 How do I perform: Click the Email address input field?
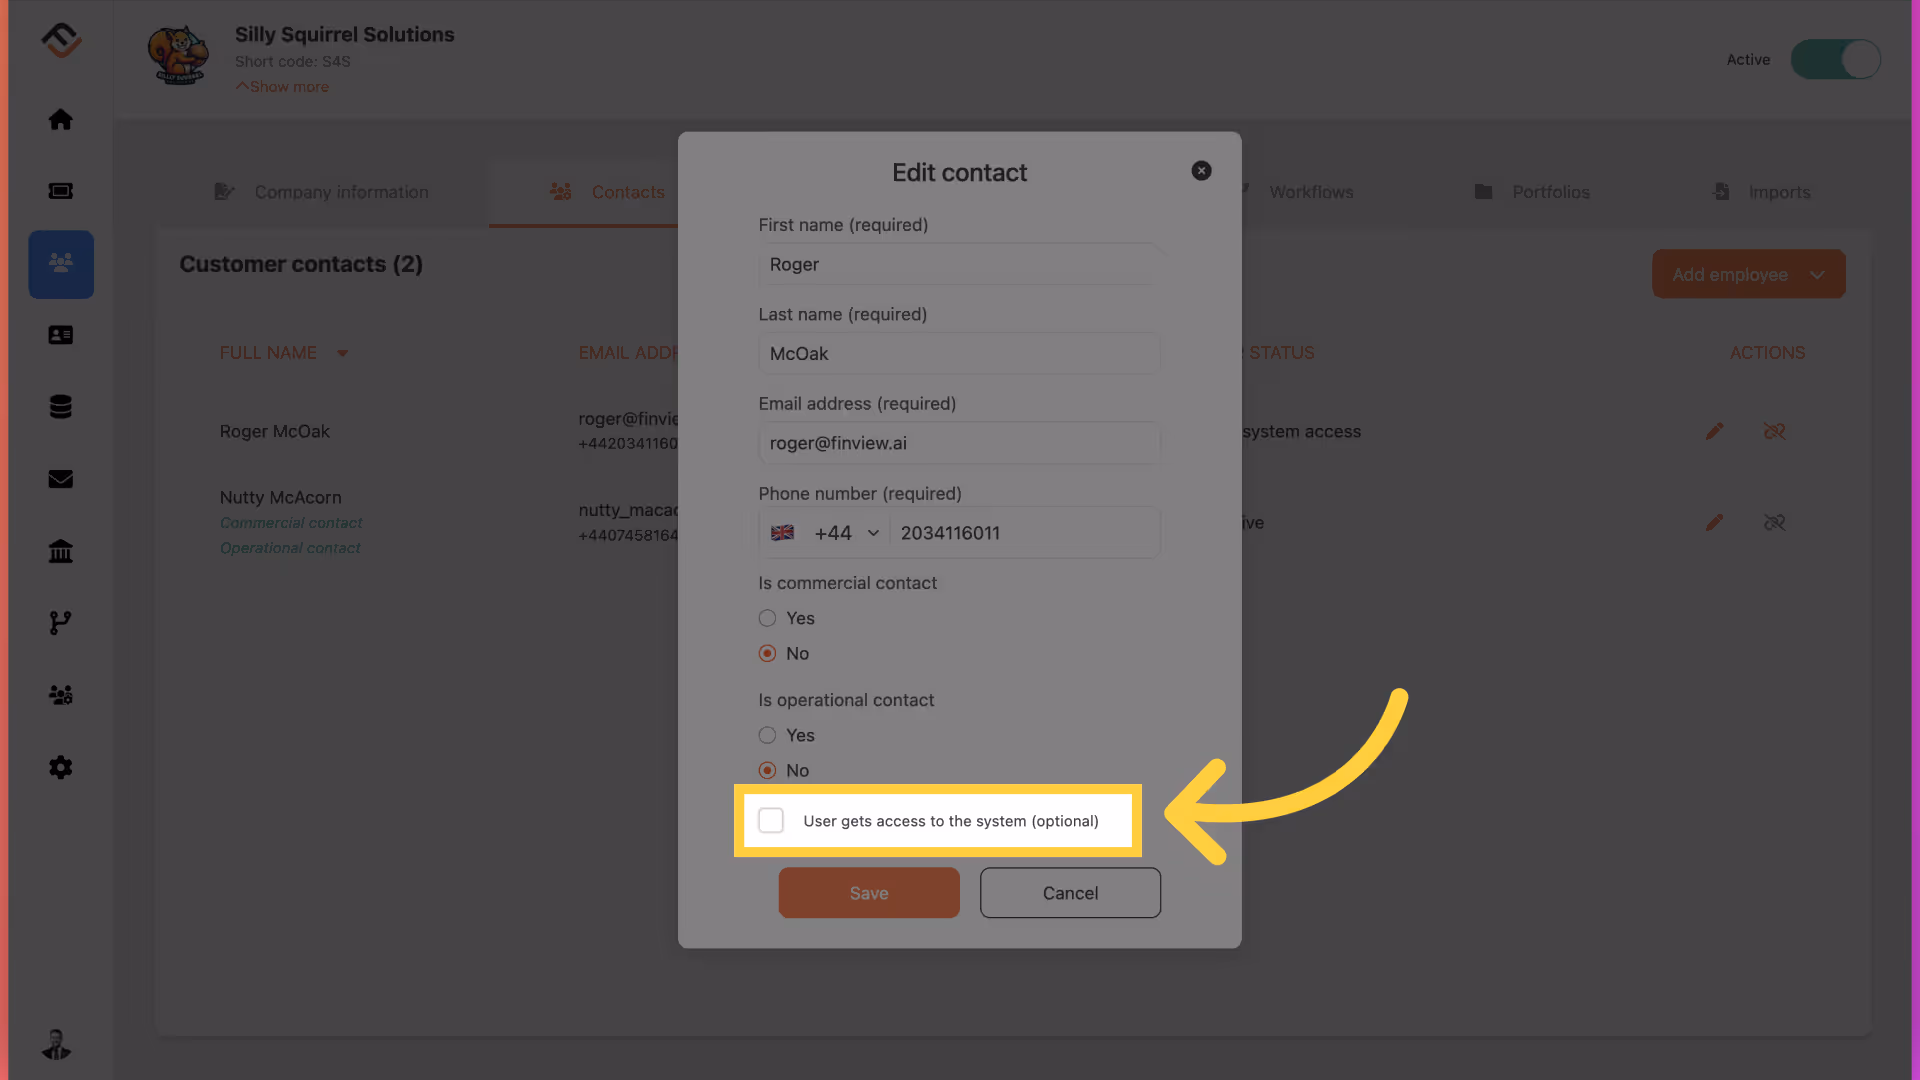958,443
